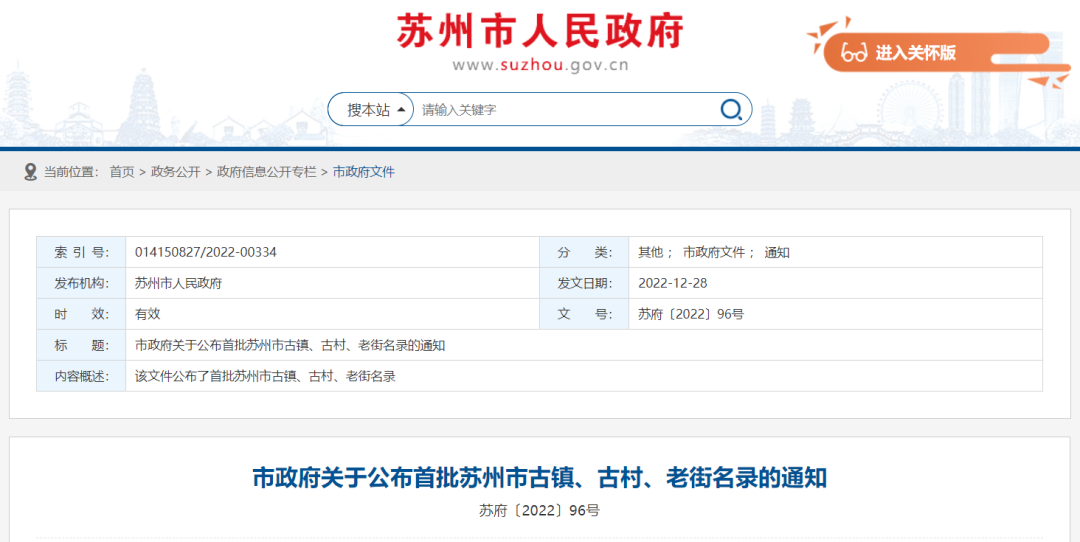Select 市政府文件 breadcrumb link
This screenshot has height=542, width=1080.
coord(363,172)
